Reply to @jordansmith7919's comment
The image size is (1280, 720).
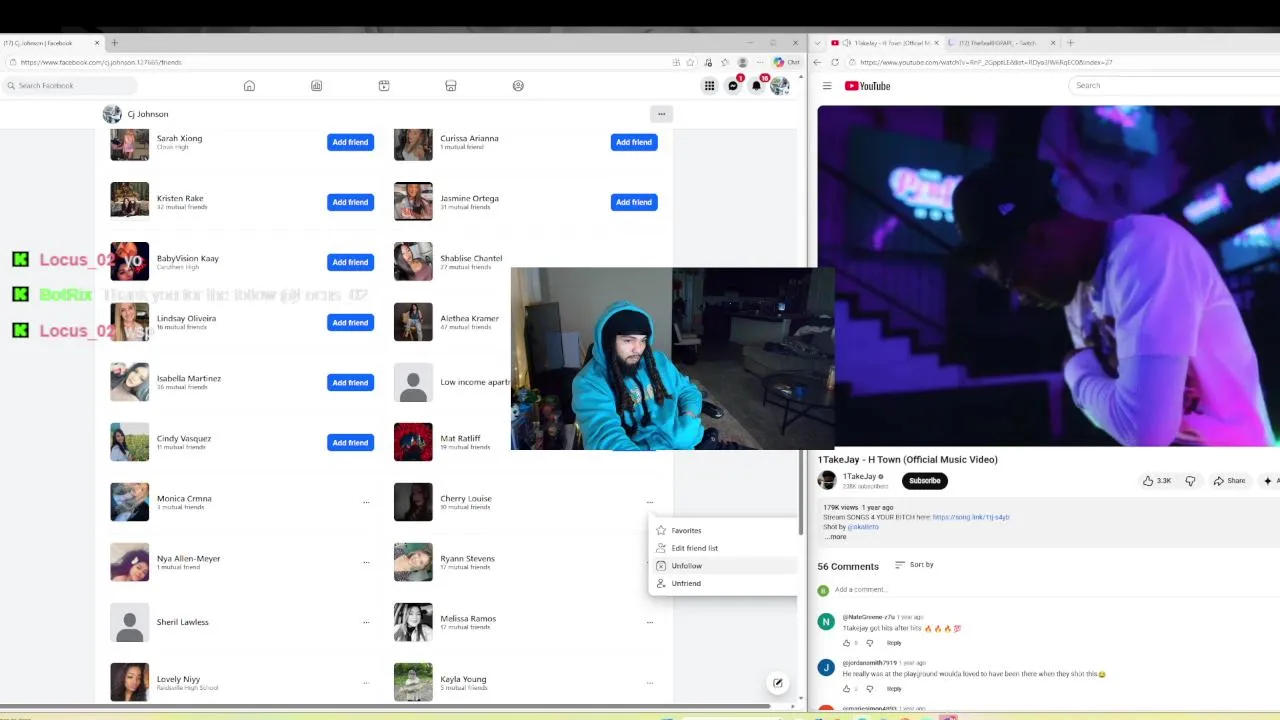point(894,689)
